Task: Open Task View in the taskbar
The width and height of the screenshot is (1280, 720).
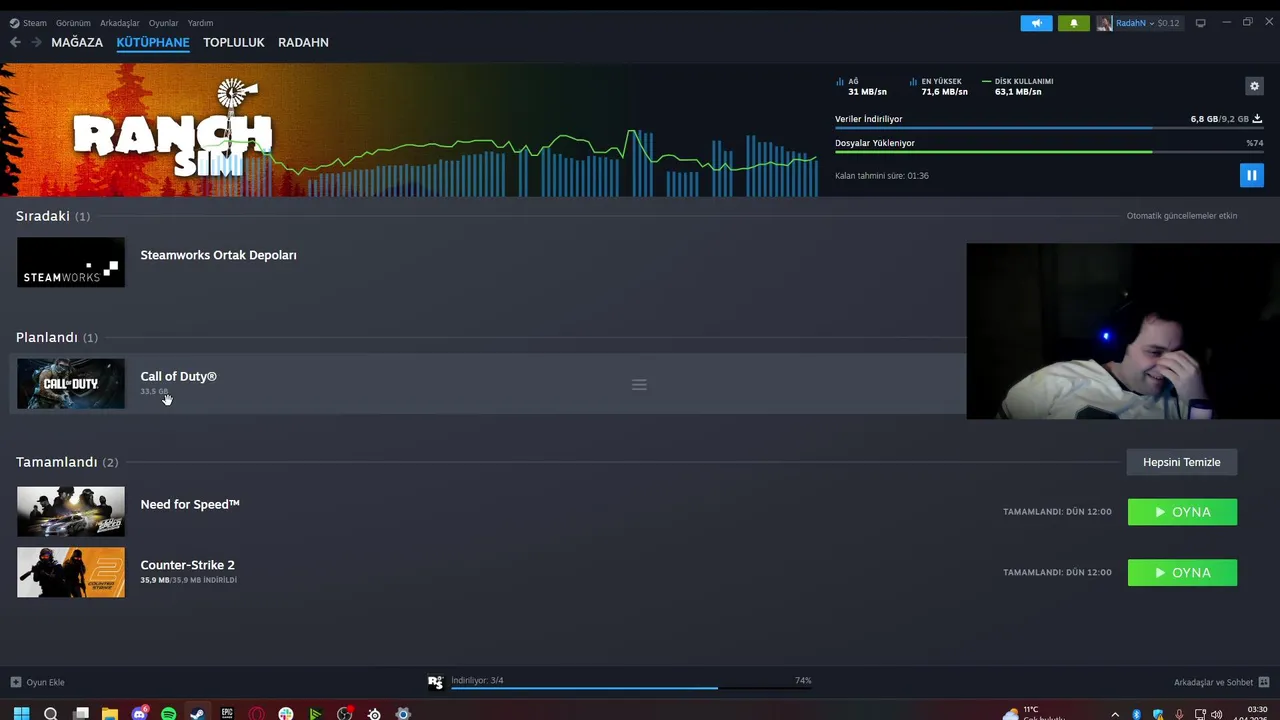Action: [x=81, y=713]
